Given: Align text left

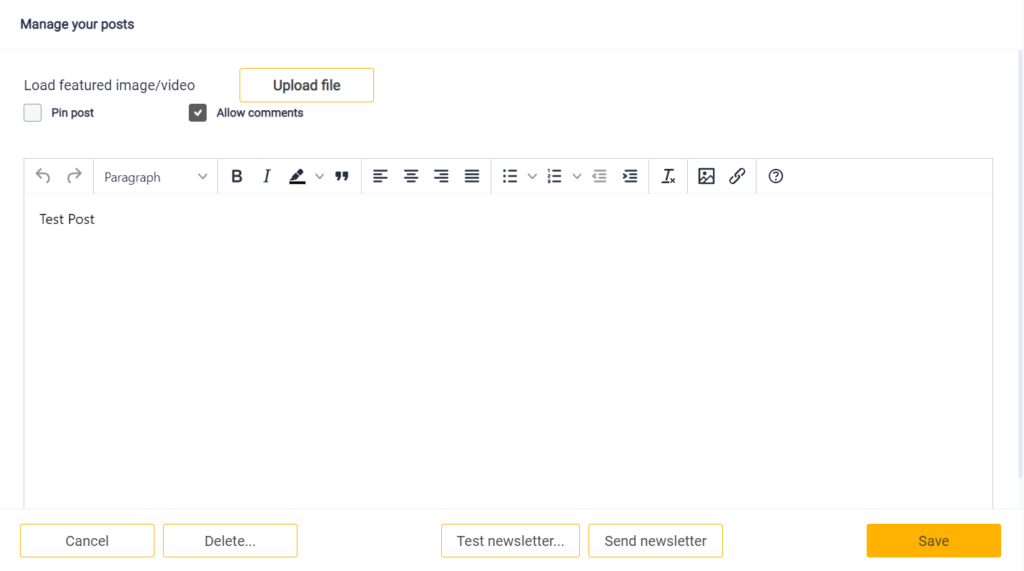Looking at the screenshot, I should (x=380, y=176).
